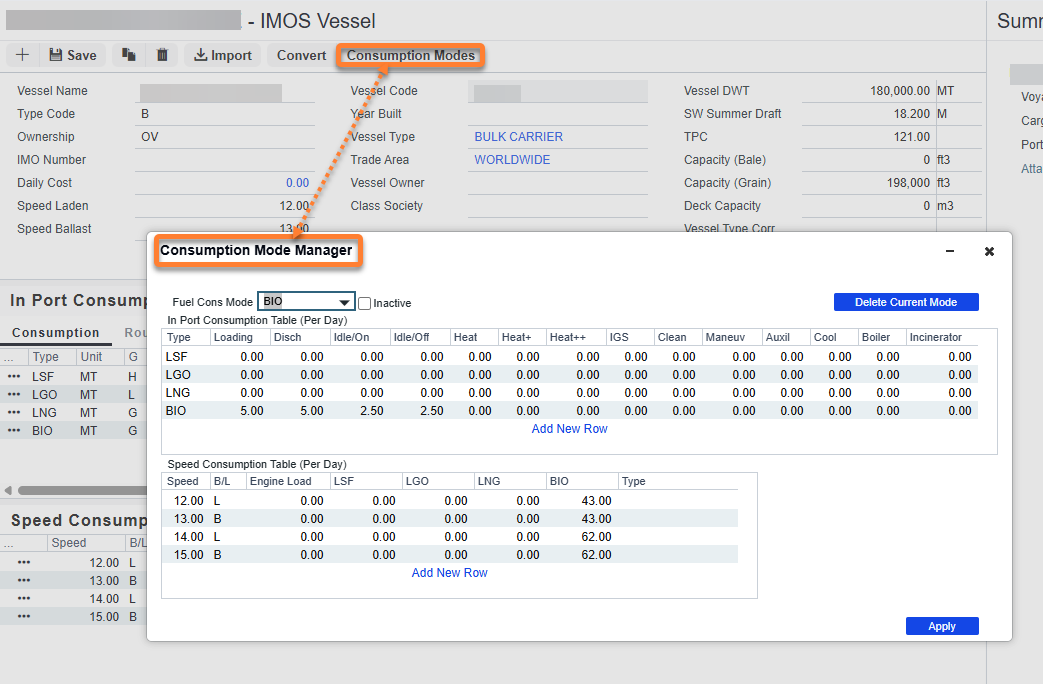Click the plus icon to add new vessel

coord(22,55)
